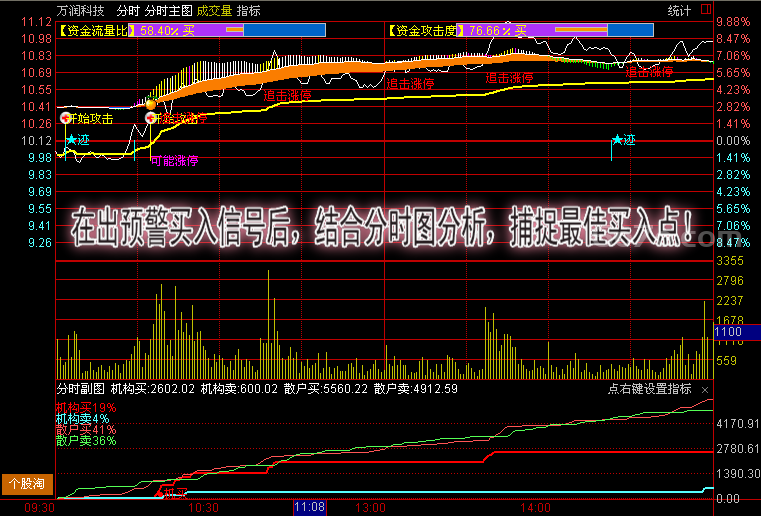
Task: Click the red layout icon beside 统计
Action: point(706,9)
